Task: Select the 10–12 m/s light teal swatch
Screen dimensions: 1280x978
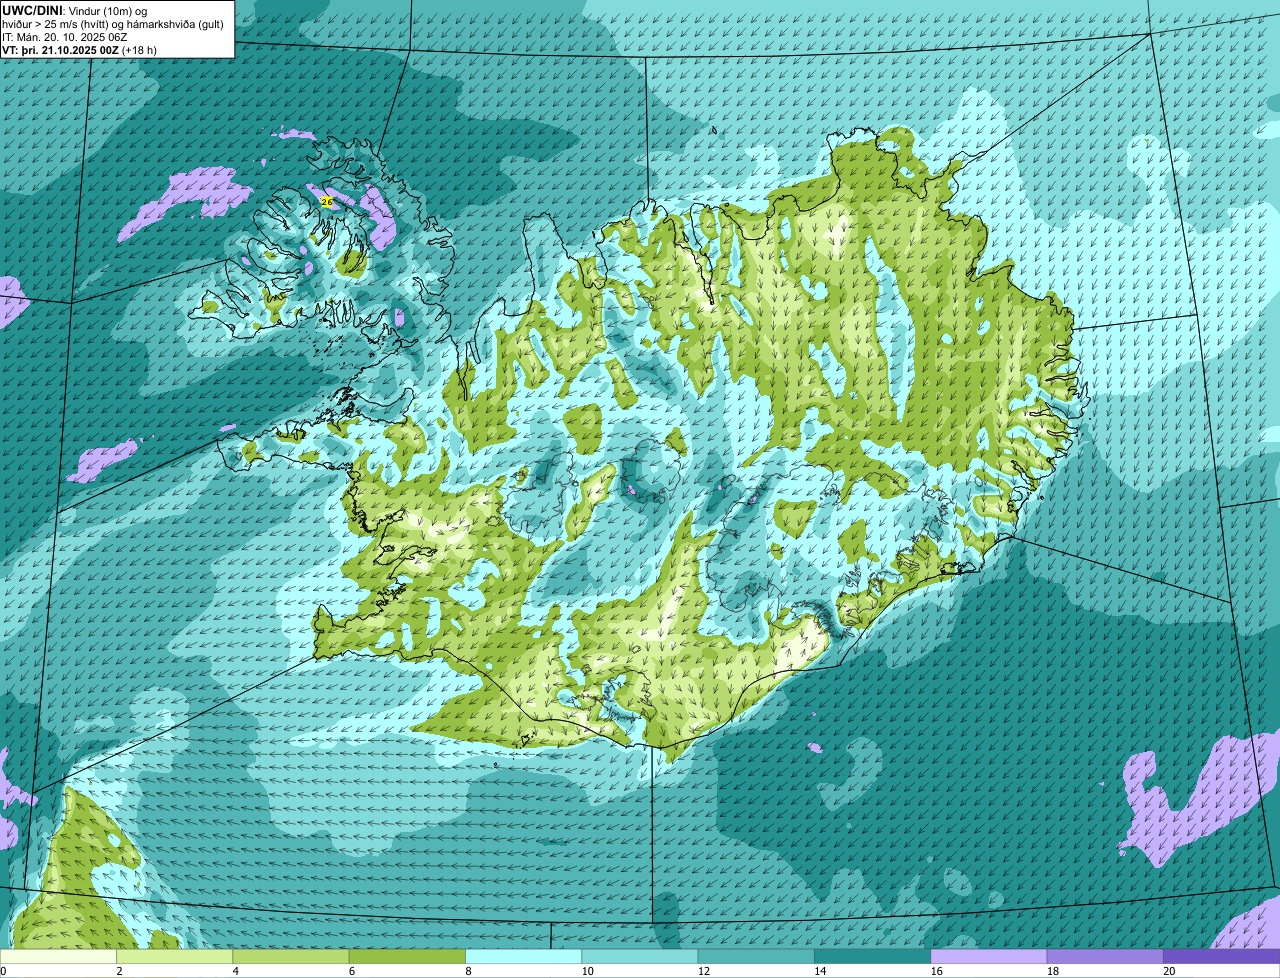Action: point(640,957)
